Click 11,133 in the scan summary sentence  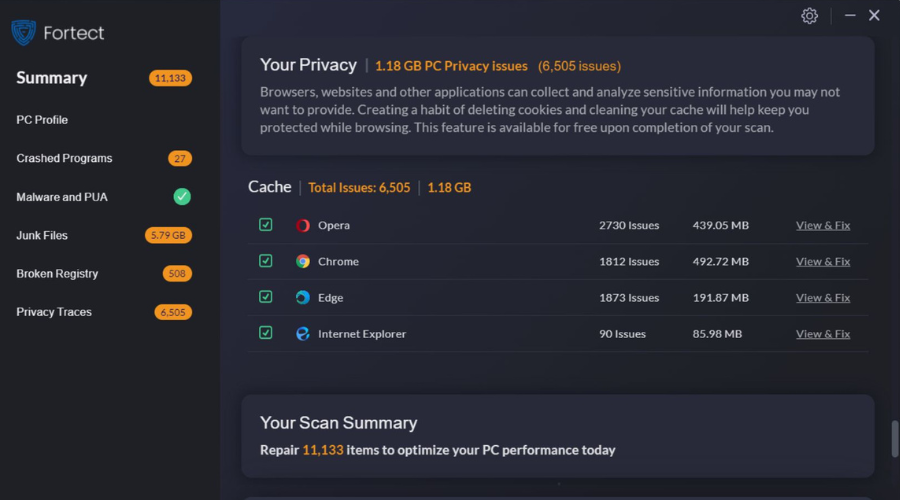[323, 450]
